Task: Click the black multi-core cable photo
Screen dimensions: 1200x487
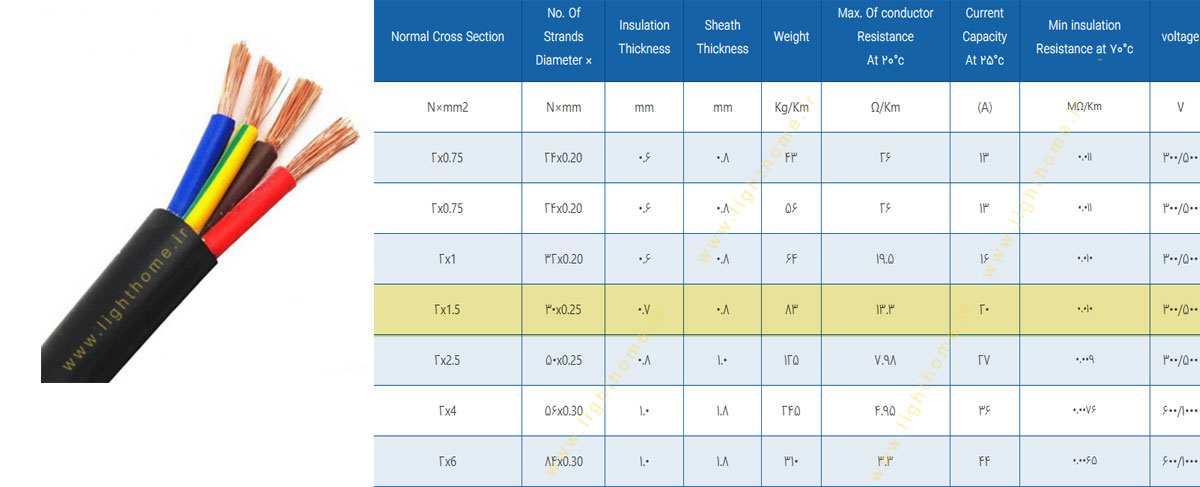Action: (200, 214)
